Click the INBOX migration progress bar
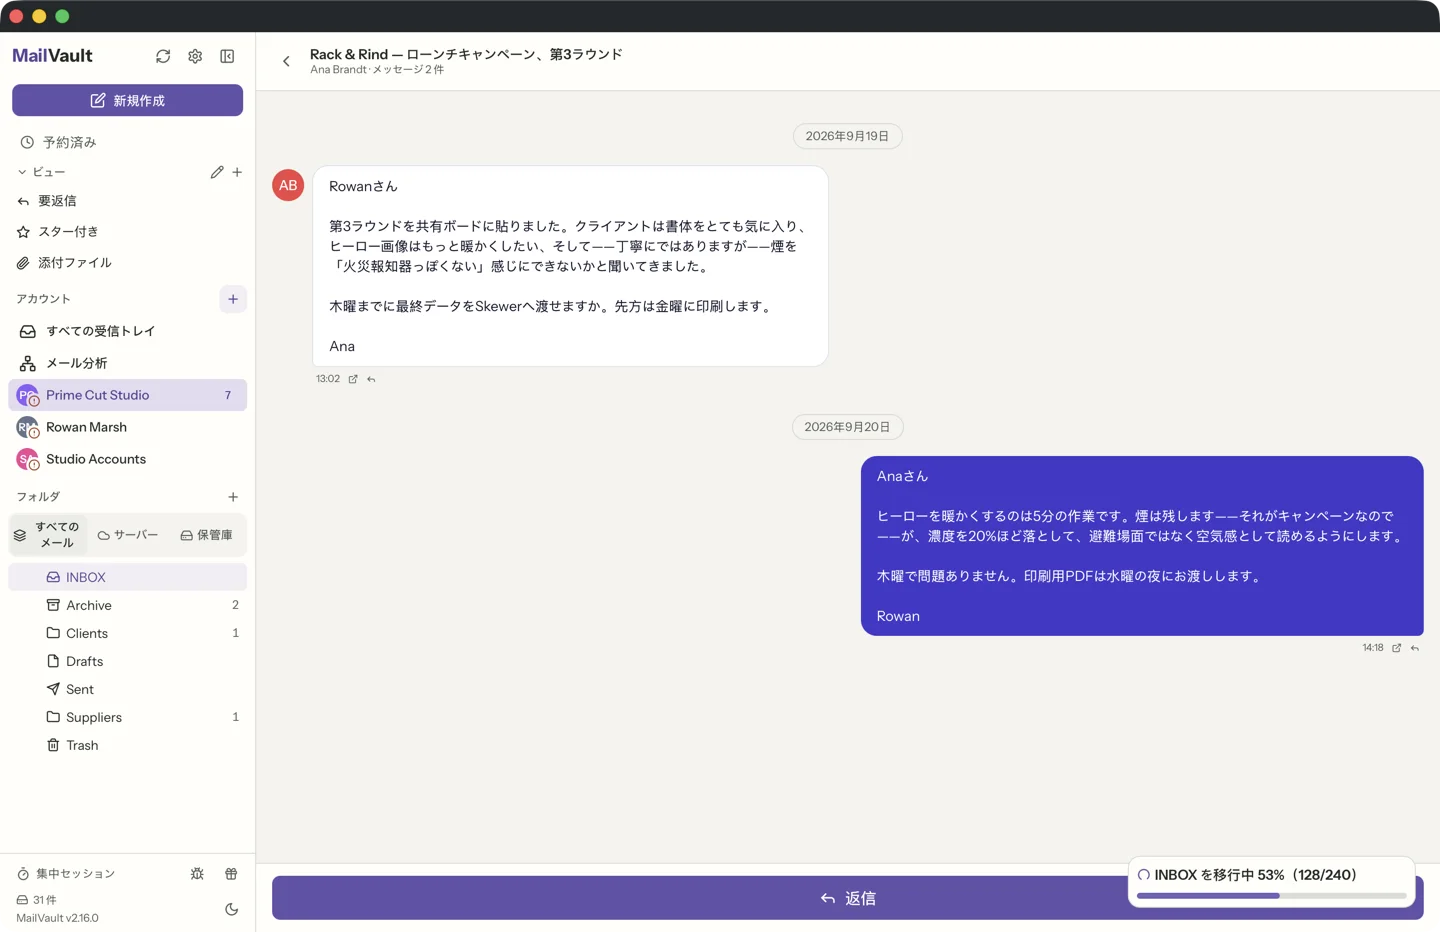This screenshot has width=1440, height=932. coord(1271,896)
